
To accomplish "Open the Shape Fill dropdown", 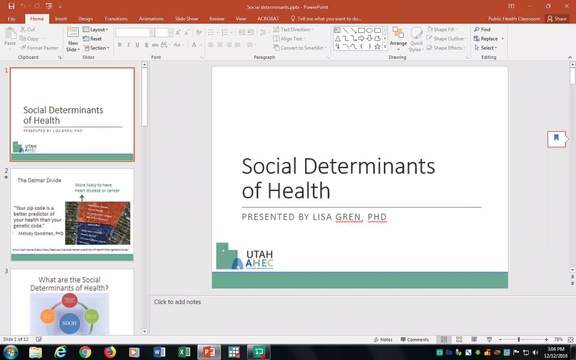I will 442,29.
